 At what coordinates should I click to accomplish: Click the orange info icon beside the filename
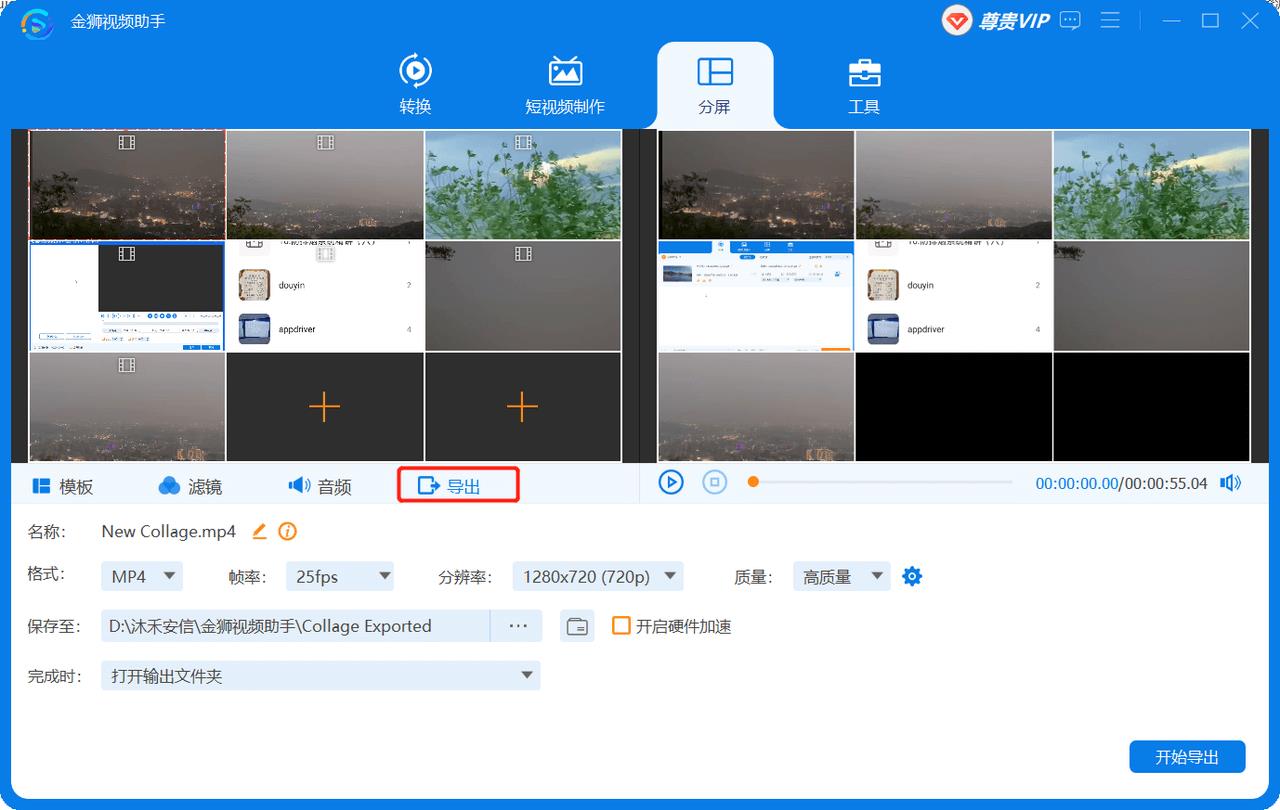click(x=288, y=532)
